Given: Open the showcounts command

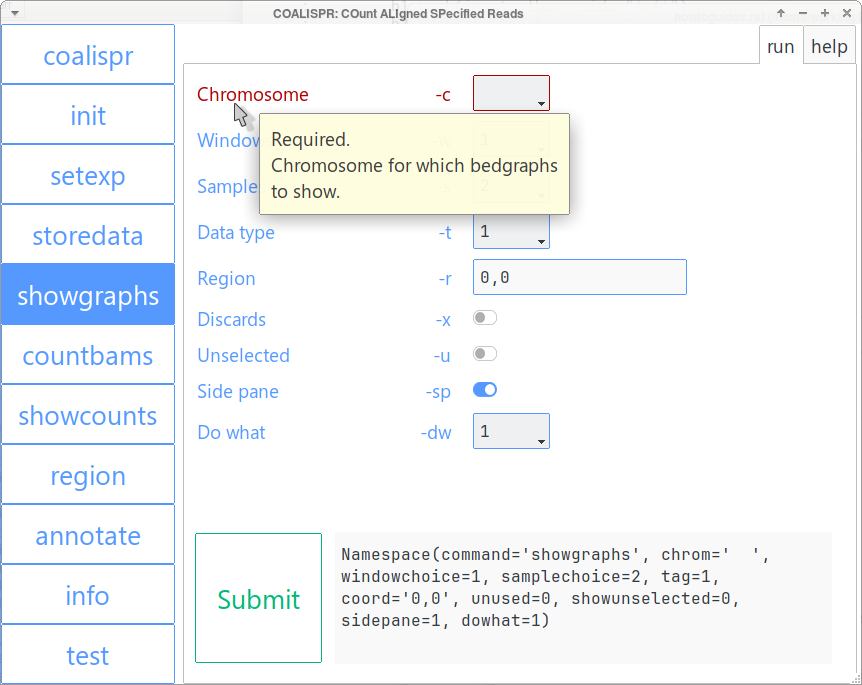Looking at the screenshot, I should pyautogui.click(x=88, y=415).
